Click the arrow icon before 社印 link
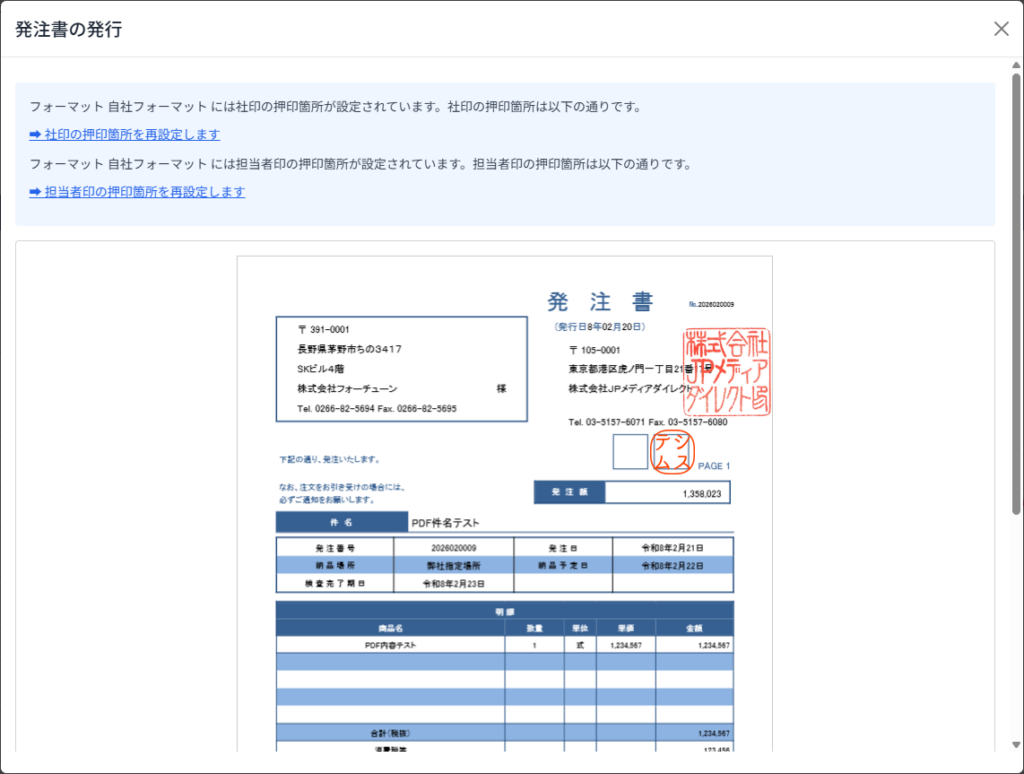The height and width of the screenshot is (774, 1024). [35, 134]
